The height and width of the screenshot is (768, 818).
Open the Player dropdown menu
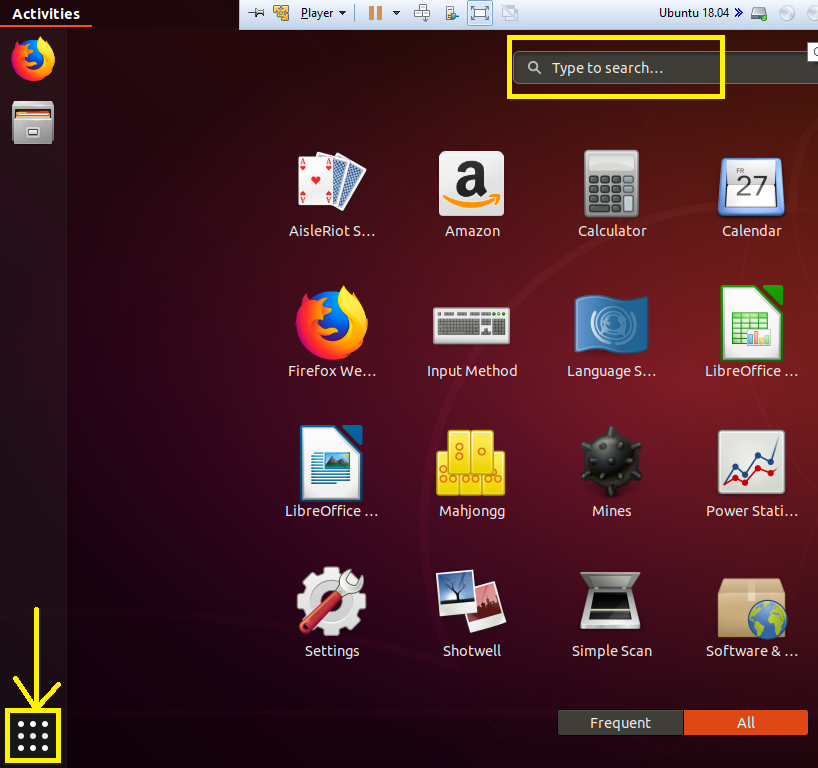(323, 13)
